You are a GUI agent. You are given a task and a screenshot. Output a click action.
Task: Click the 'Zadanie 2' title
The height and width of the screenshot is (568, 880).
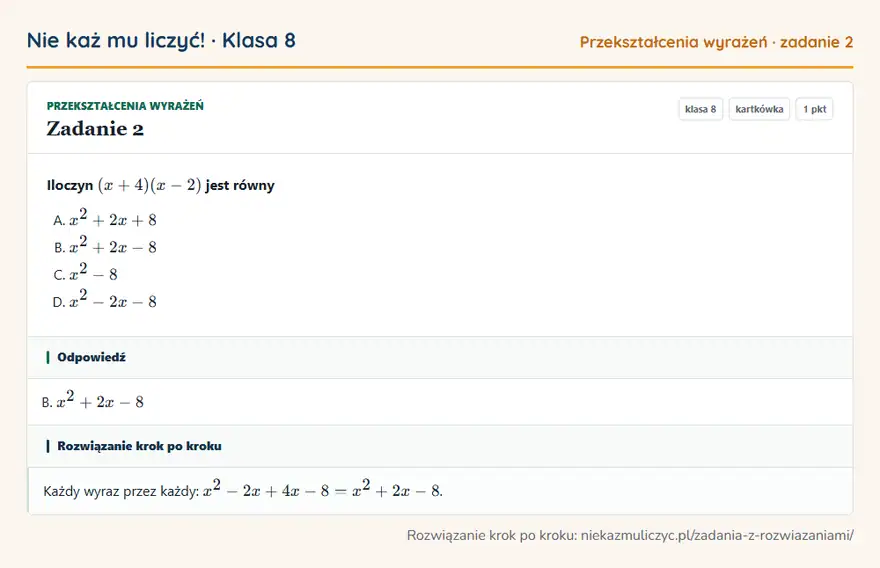pyautogui.click(x=95, y=129)
